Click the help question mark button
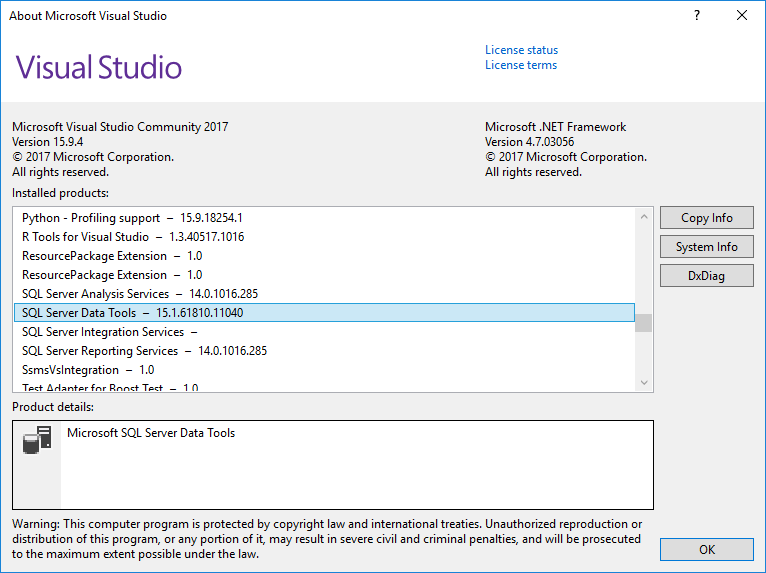 (697, 16)
